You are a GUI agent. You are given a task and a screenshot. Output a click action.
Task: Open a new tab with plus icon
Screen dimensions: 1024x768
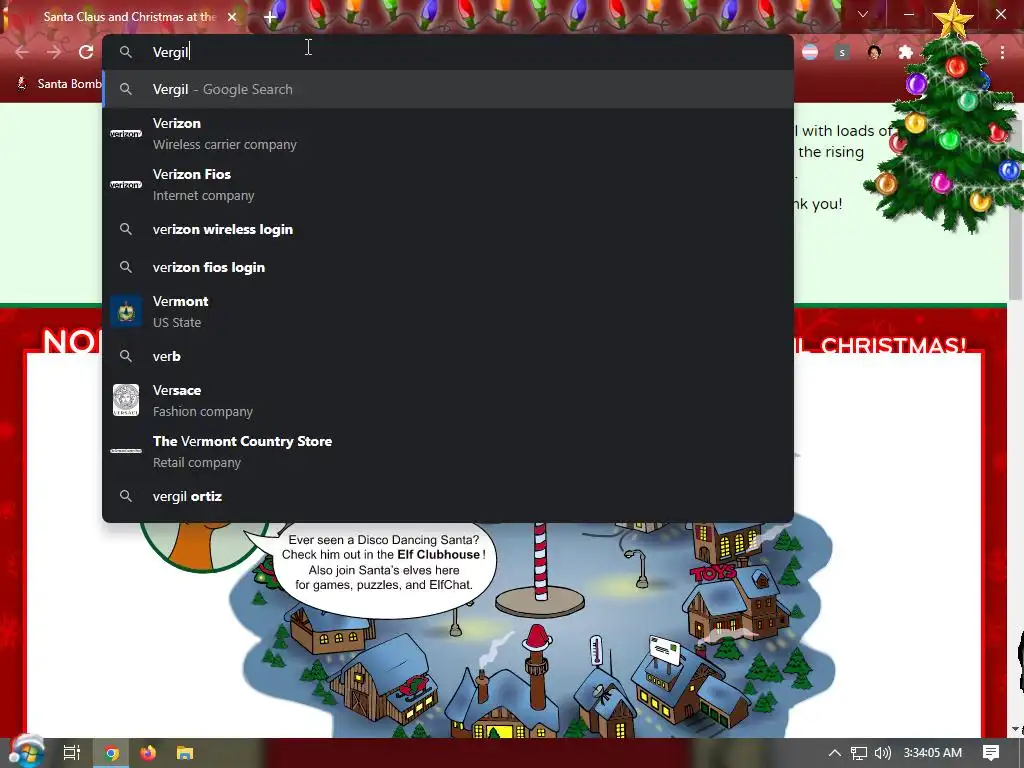tap(270, 17)
